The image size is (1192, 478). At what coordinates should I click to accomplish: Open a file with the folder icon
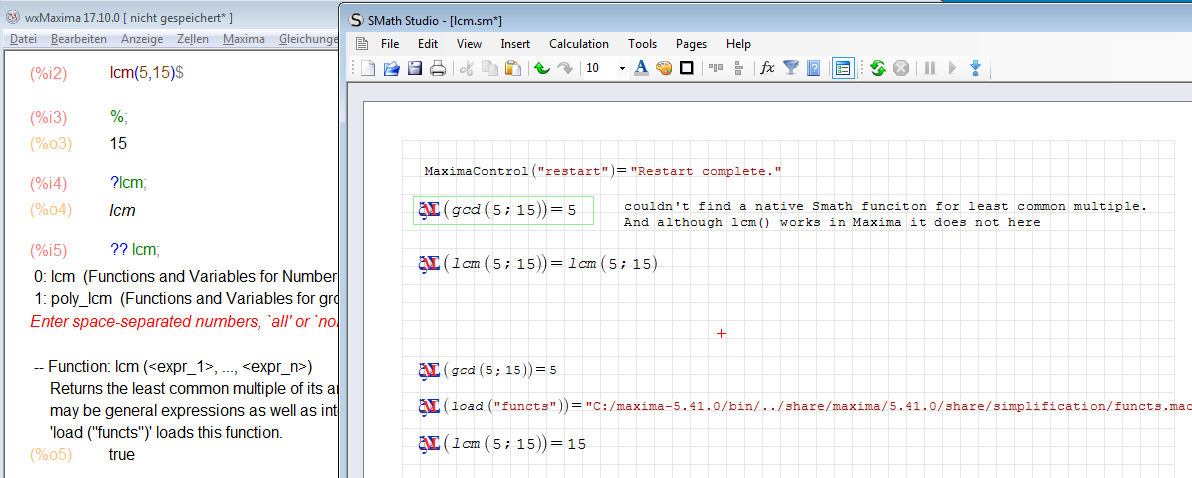391,68
